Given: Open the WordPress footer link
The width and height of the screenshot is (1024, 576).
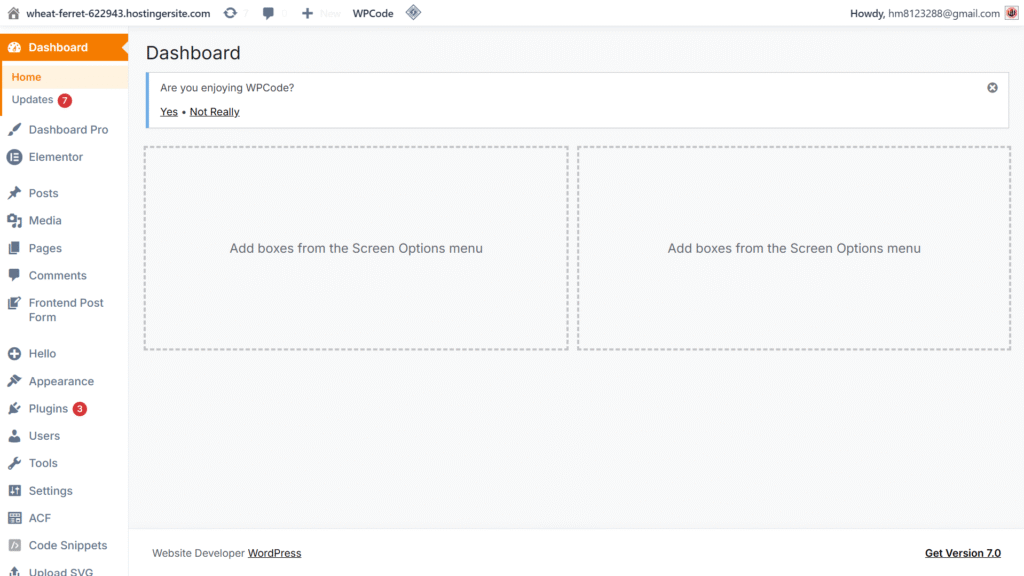Looking at the screenshot, I should pyautogui.click(x=274, y=553).
